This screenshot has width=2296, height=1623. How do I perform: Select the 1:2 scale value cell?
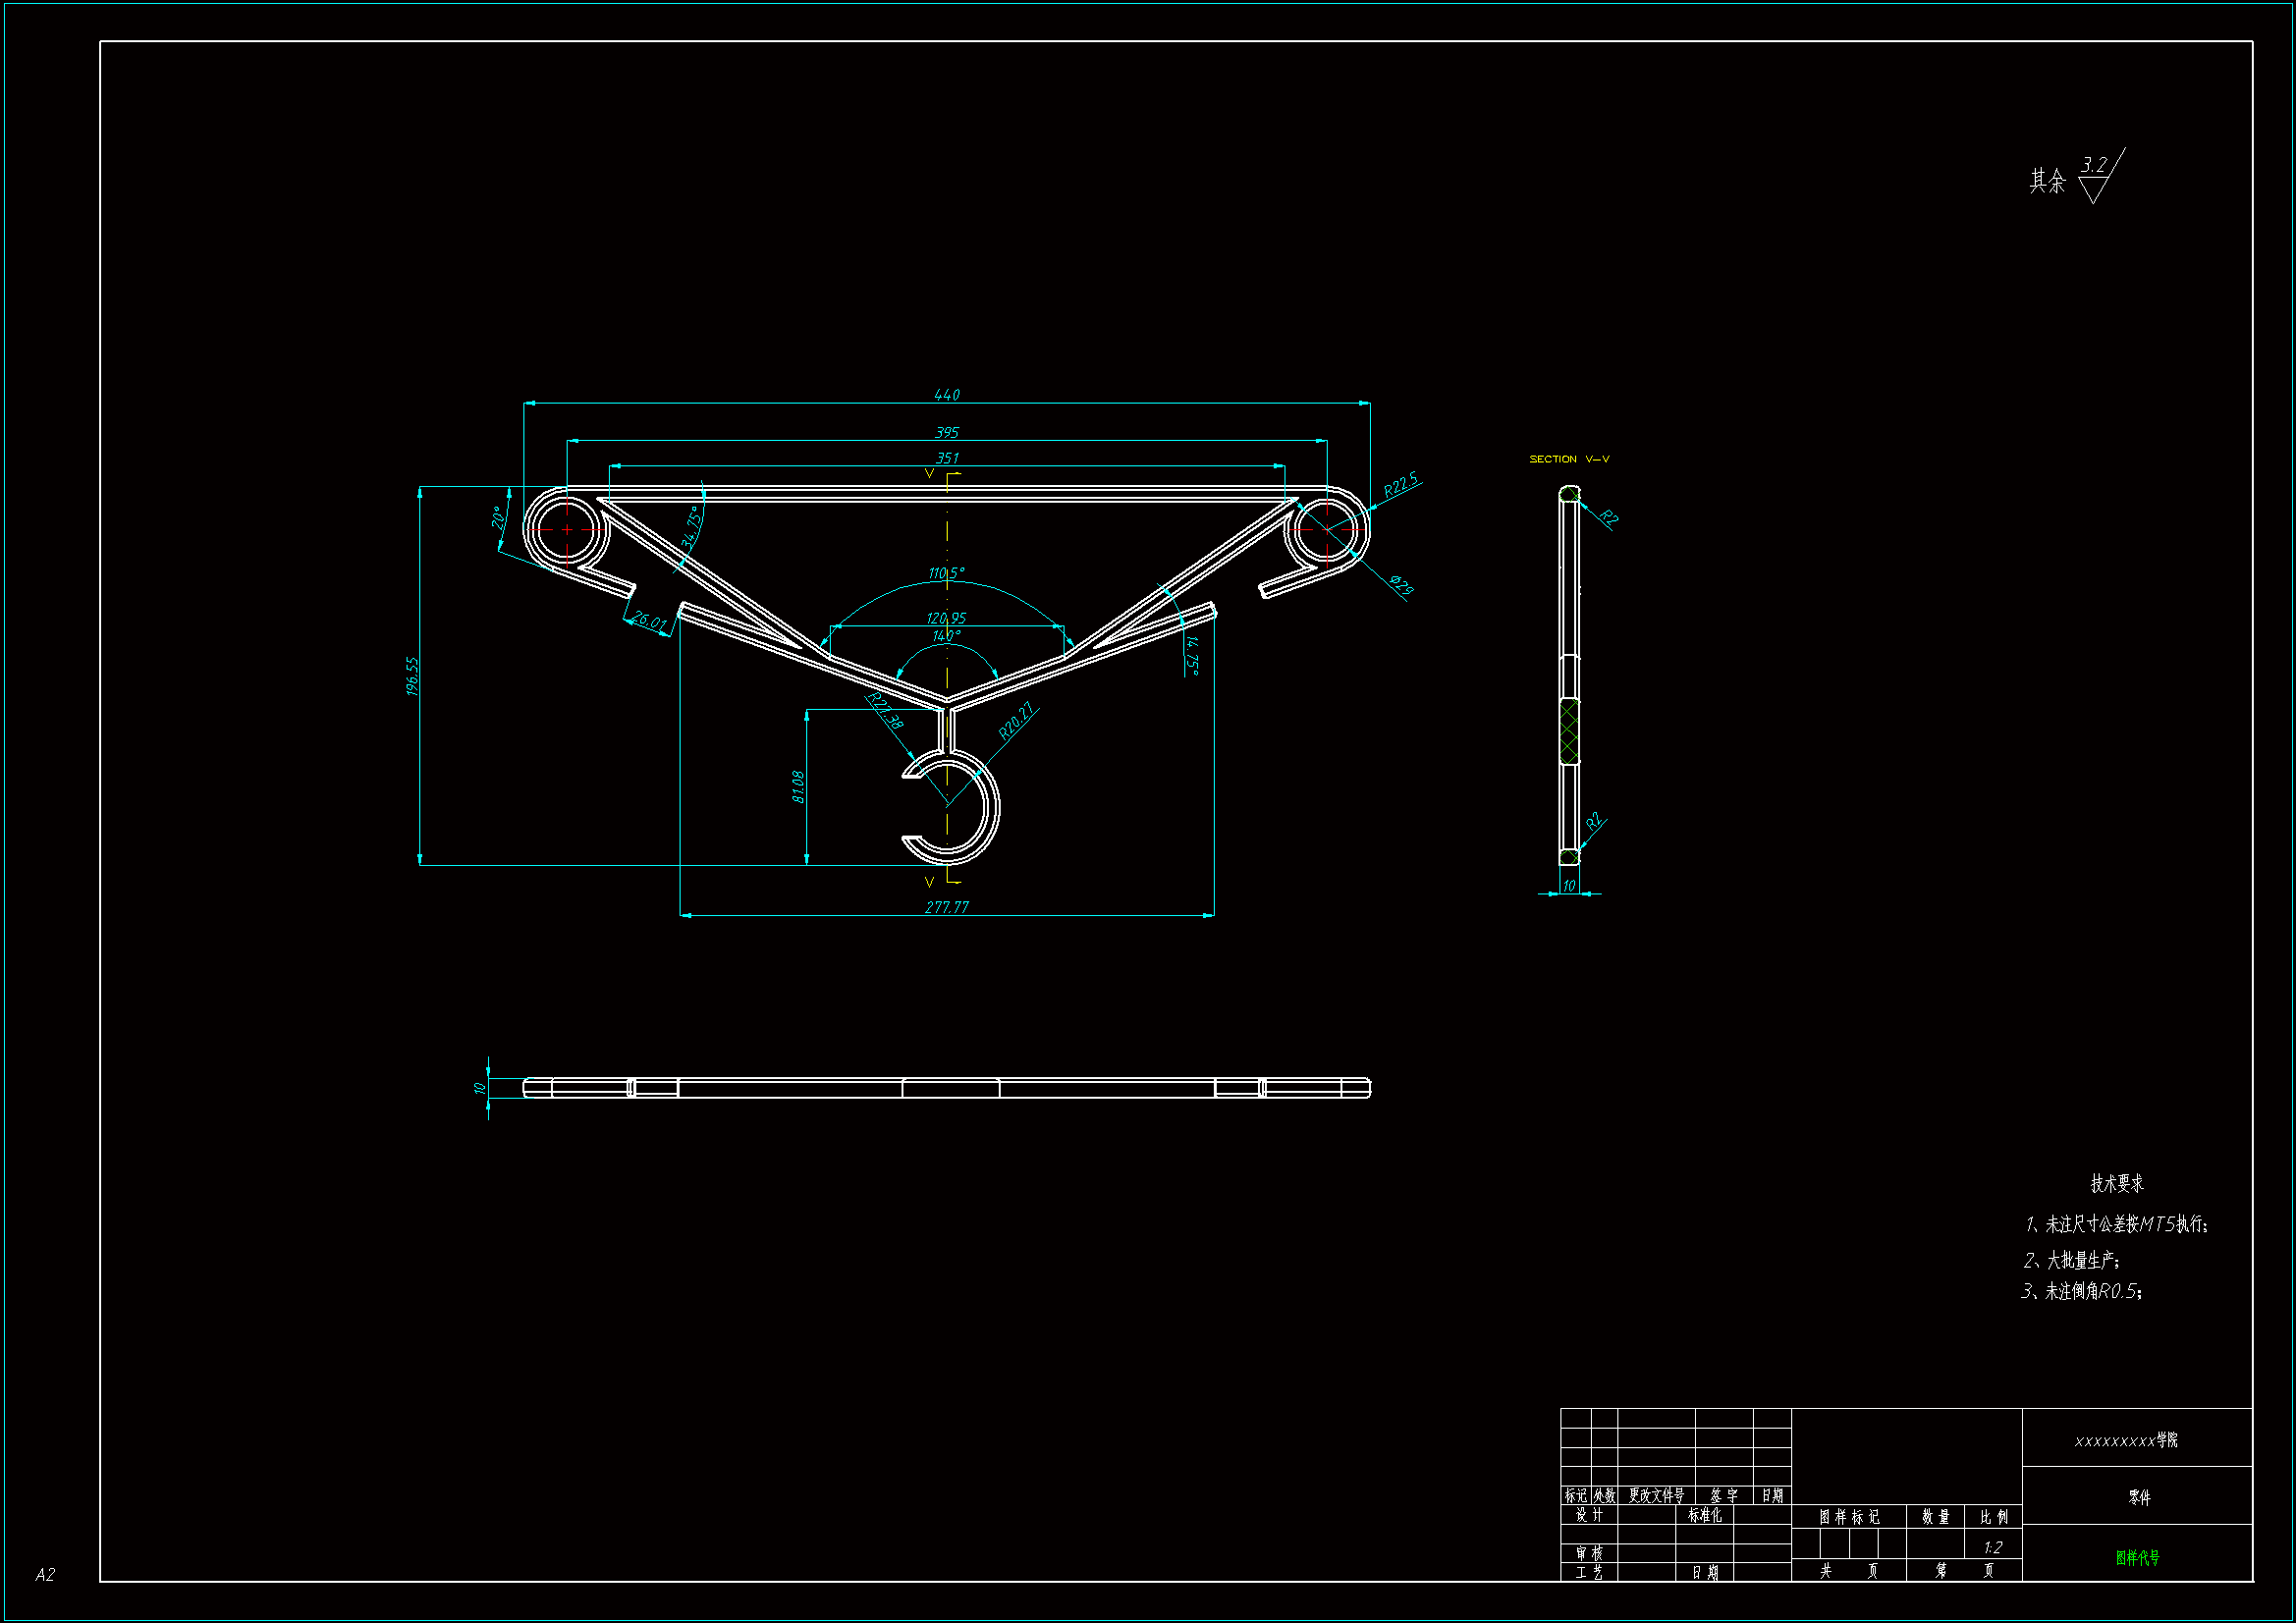1992,1547
